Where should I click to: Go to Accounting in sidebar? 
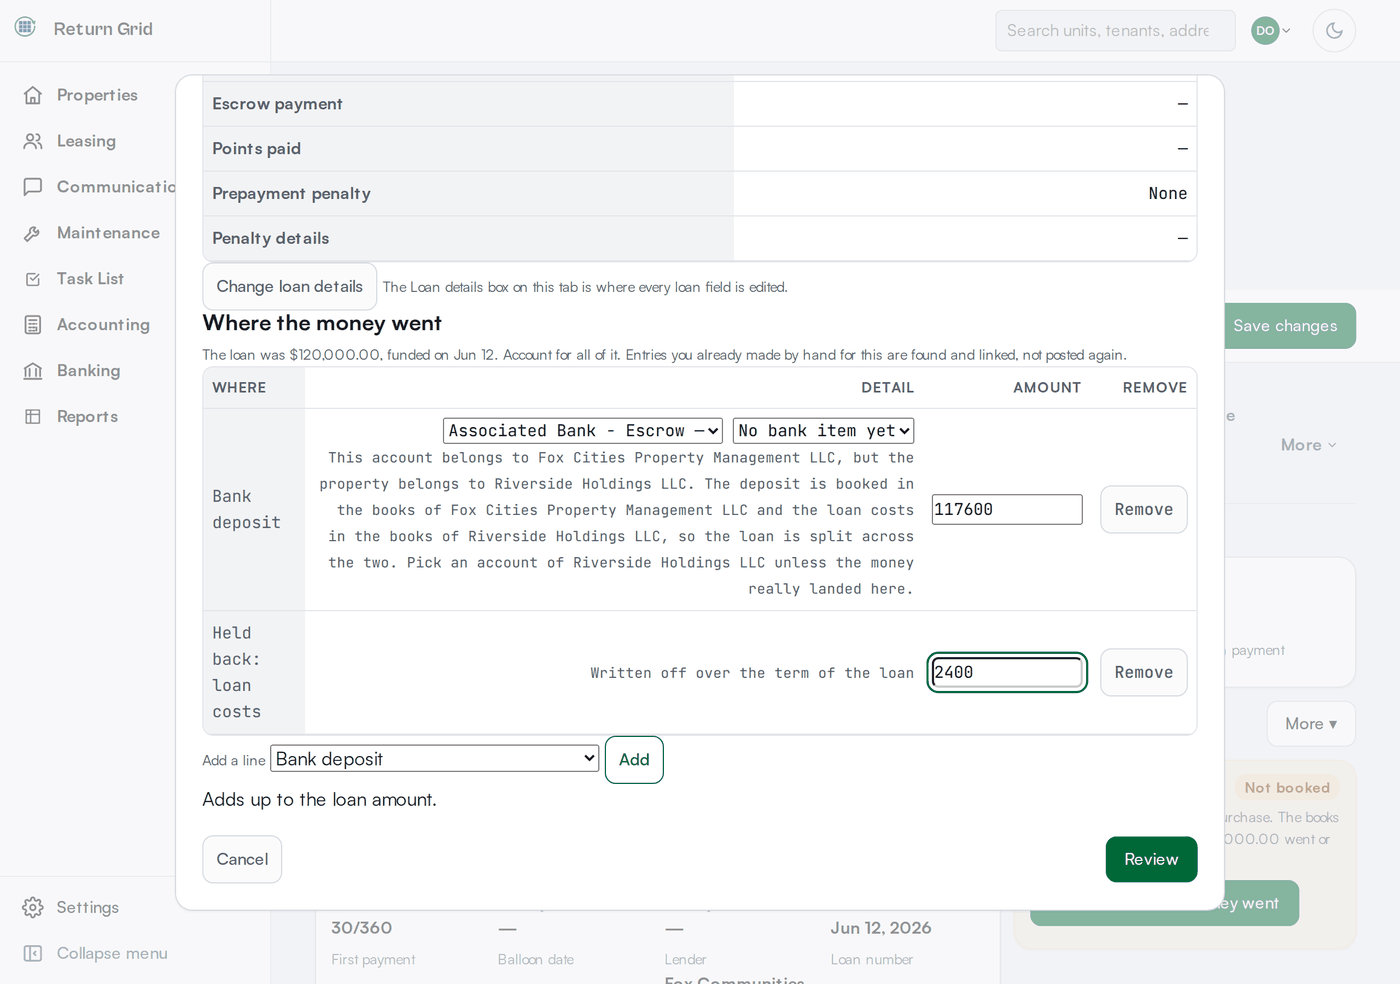[x=103, y=325]
